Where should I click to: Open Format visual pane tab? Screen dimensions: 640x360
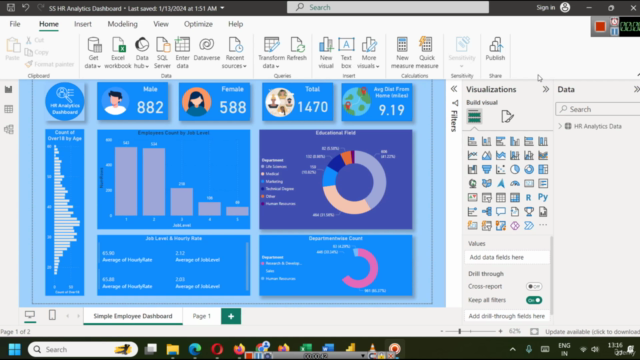[507, 117]
